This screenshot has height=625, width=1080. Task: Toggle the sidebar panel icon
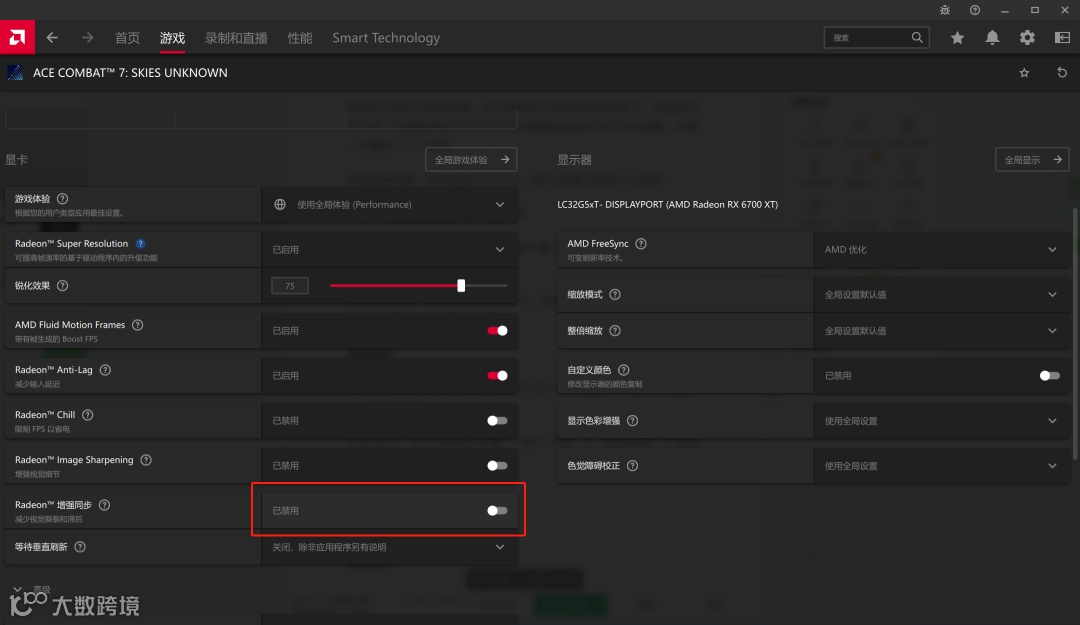tap(1062, 38)
